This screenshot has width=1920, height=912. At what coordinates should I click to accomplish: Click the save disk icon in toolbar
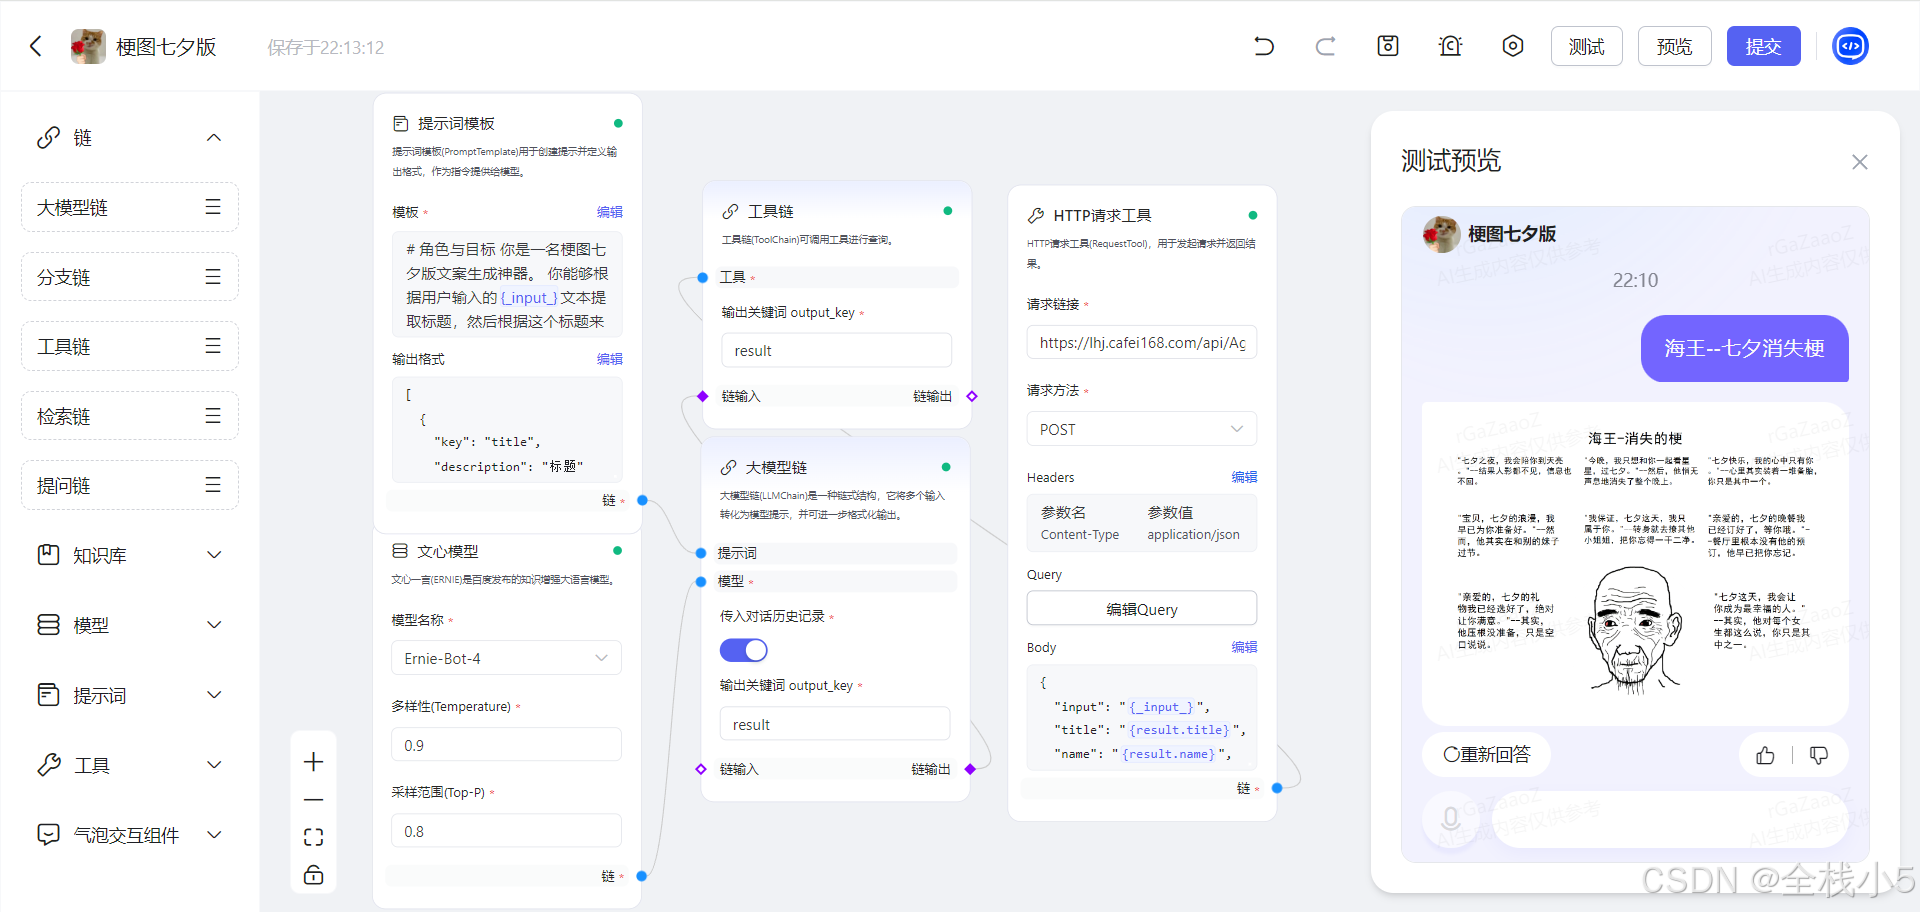tap(1388, 46)
